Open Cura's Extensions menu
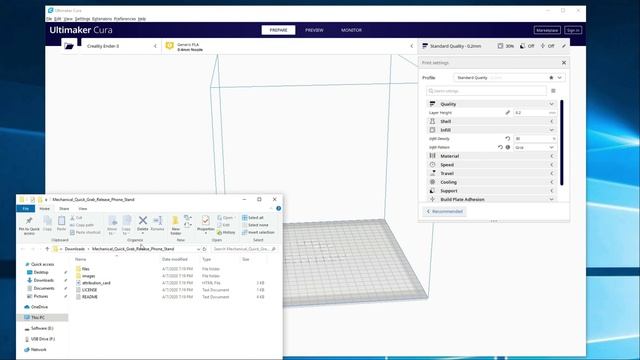Viewport: 640px width, 360px height. click(x=102, y=19)
